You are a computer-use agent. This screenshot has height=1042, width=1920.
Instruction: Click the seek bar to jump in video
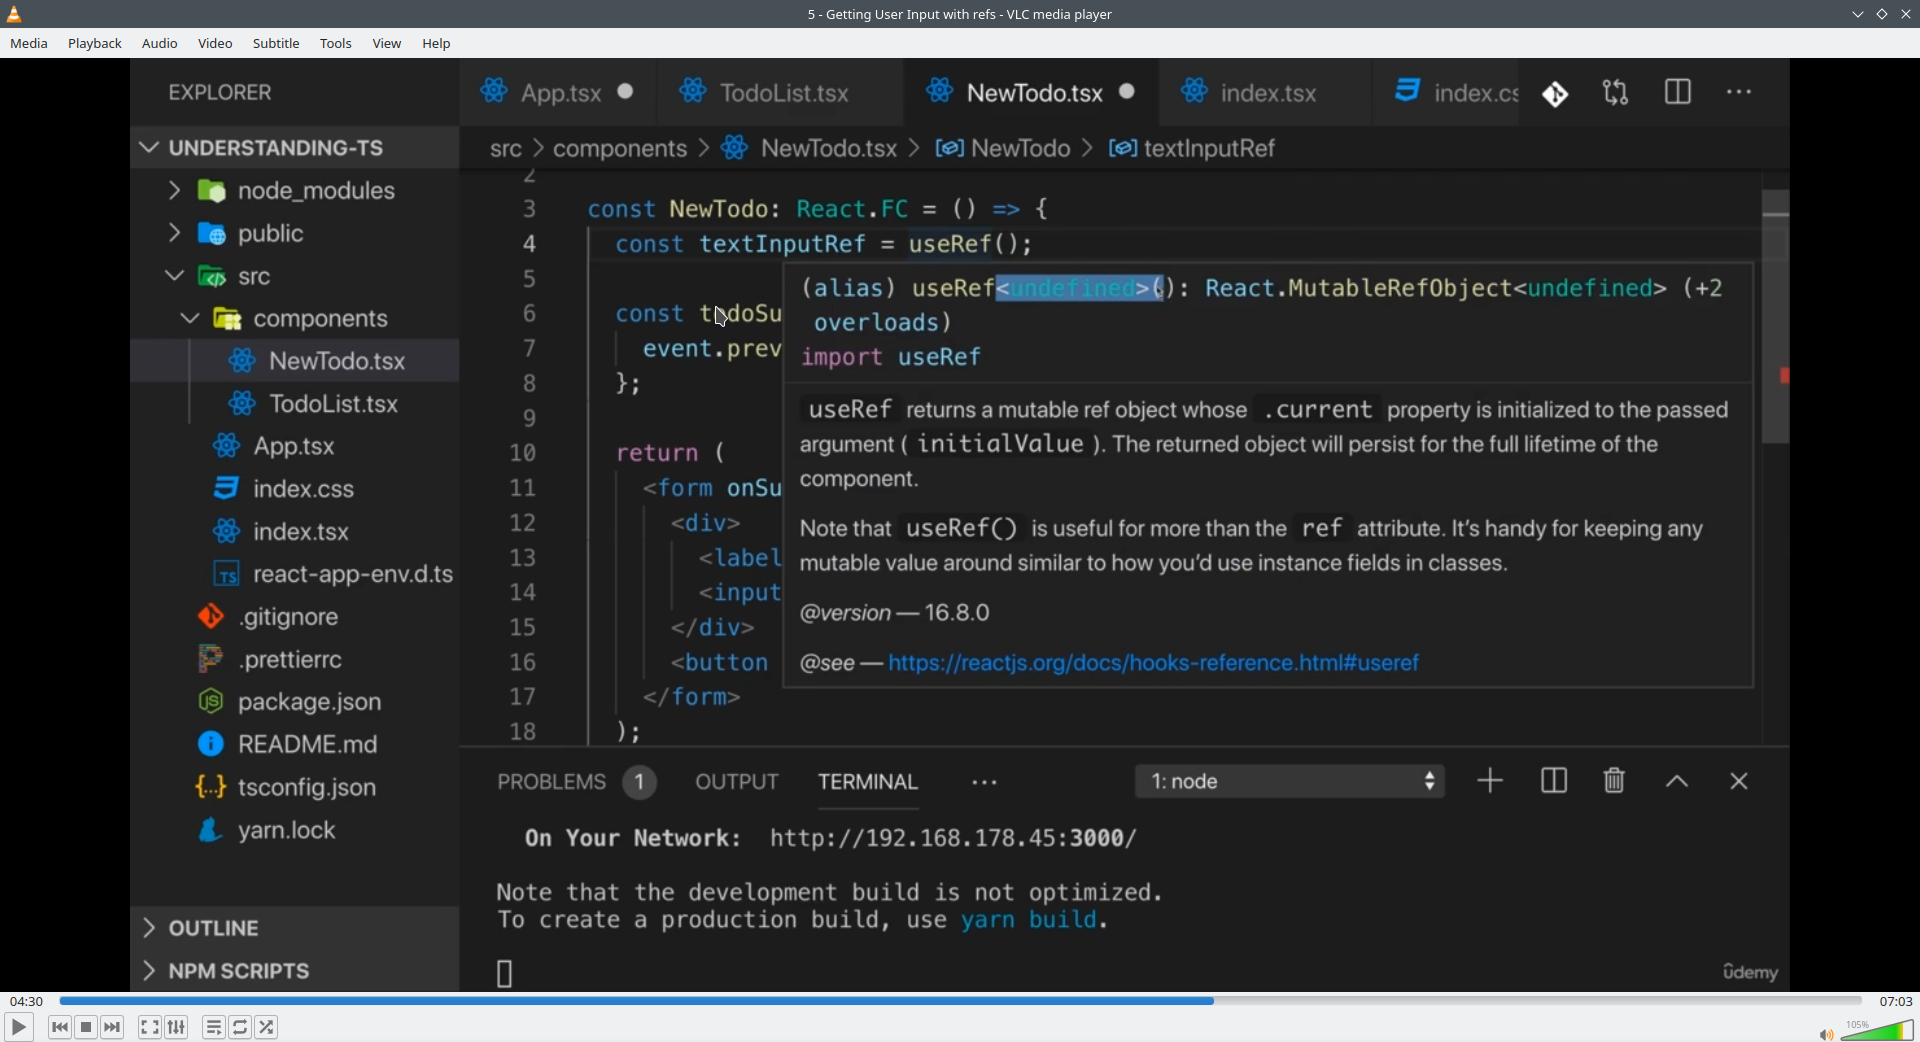(960, 1000)
